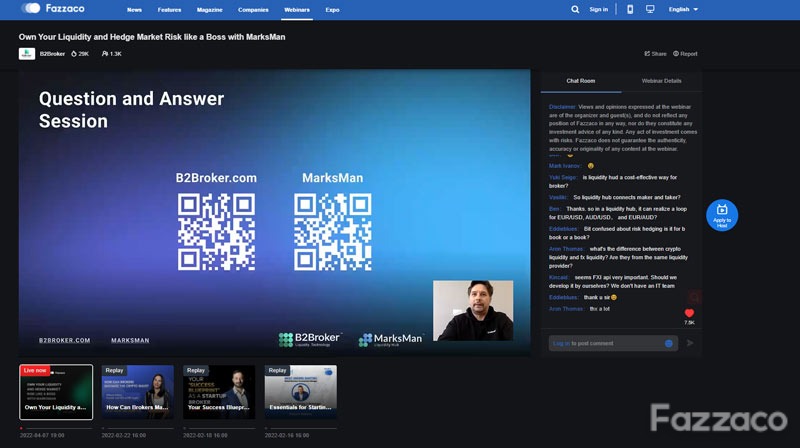Viewport: 800px width, 448px height.
Task: Switch to the Chat Room tab
Action: pyautogui.click(x=581, y=81)
